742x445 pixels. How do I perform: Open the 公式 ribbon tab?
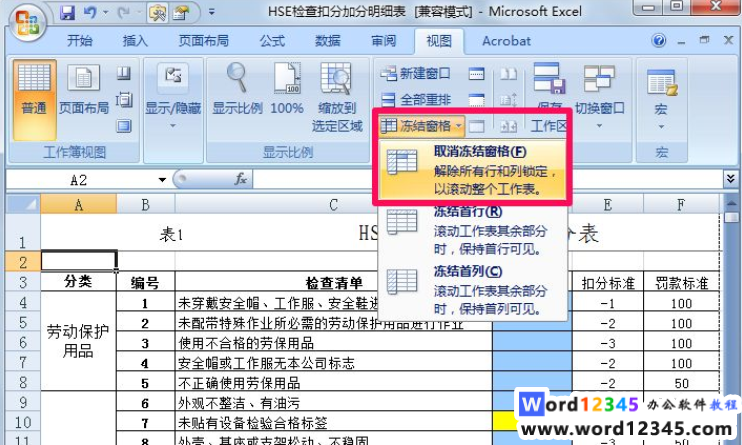(272, 41)
